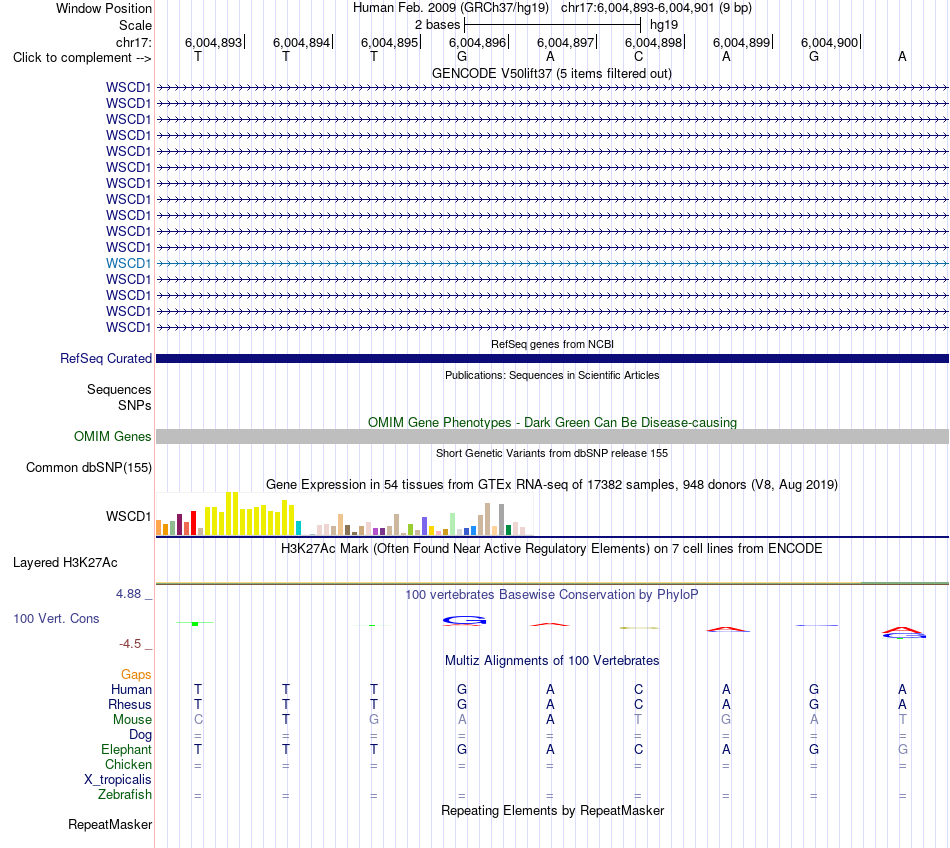
Task: Click the WSCD1 label beside the GTEx chart
Action: [x=128, y=517]
